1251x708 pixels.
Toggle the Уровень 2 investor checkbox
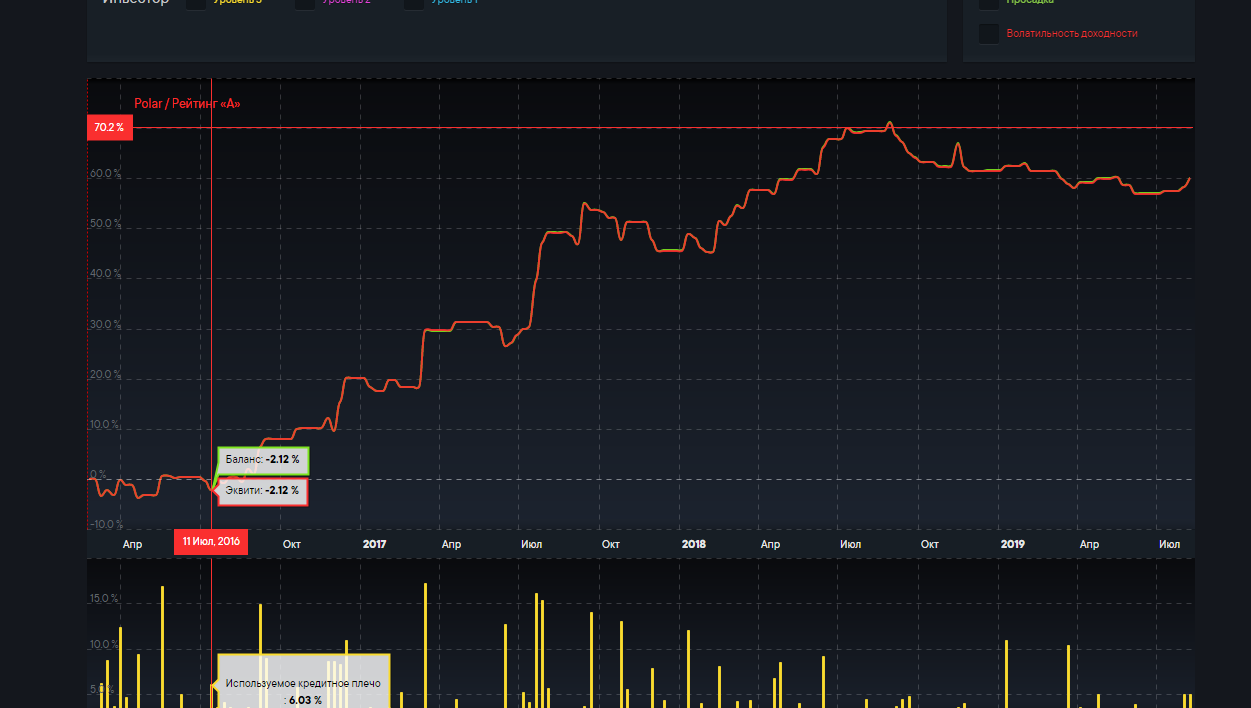point(305,3)
